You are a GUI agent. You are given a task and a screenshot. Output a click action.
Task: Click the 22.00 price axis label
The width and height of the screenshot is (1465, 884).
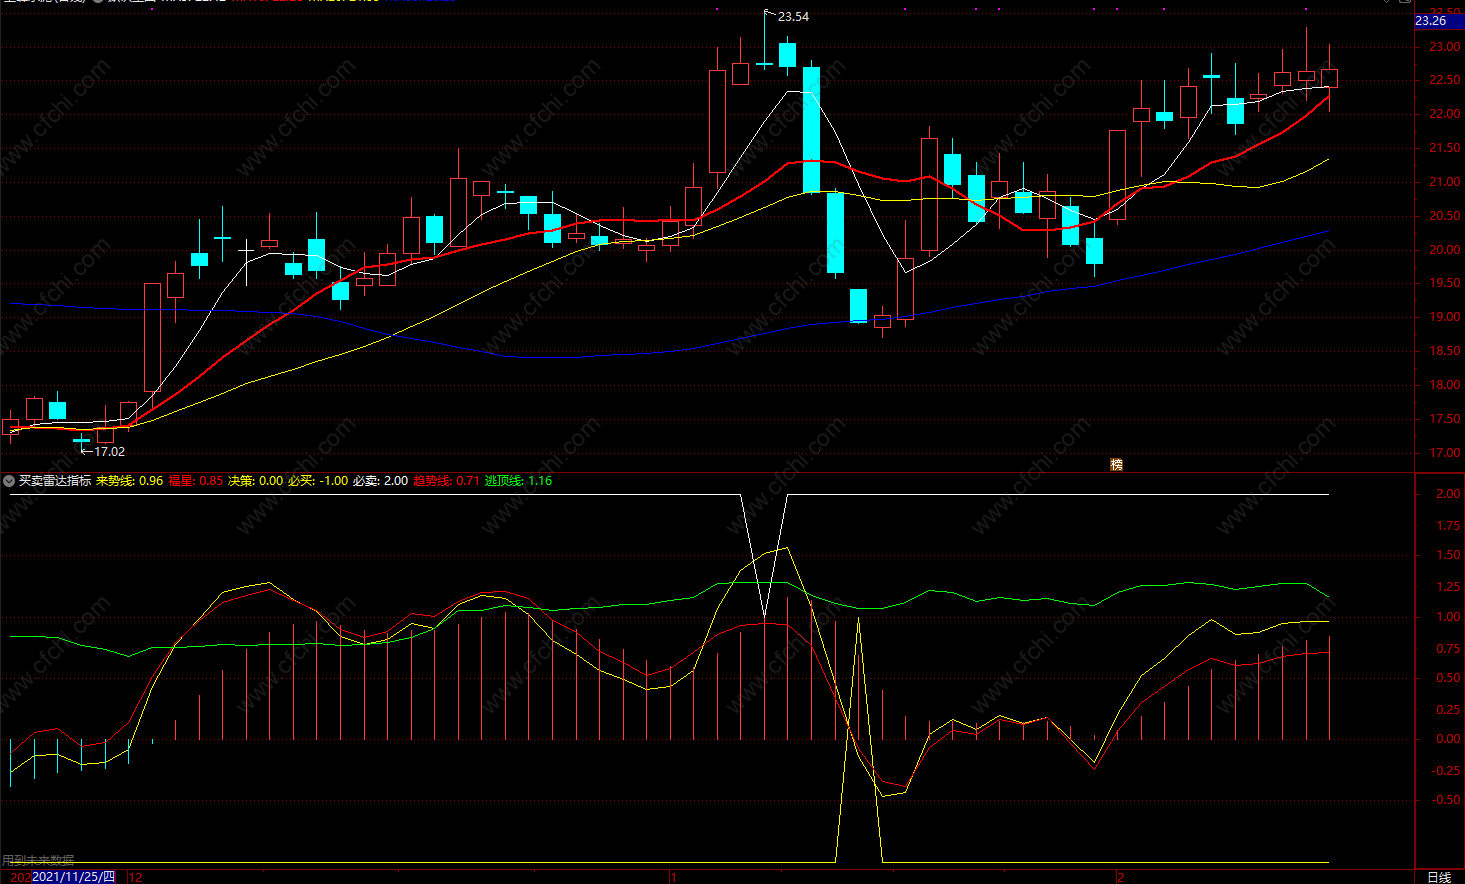pos(1444,115)
